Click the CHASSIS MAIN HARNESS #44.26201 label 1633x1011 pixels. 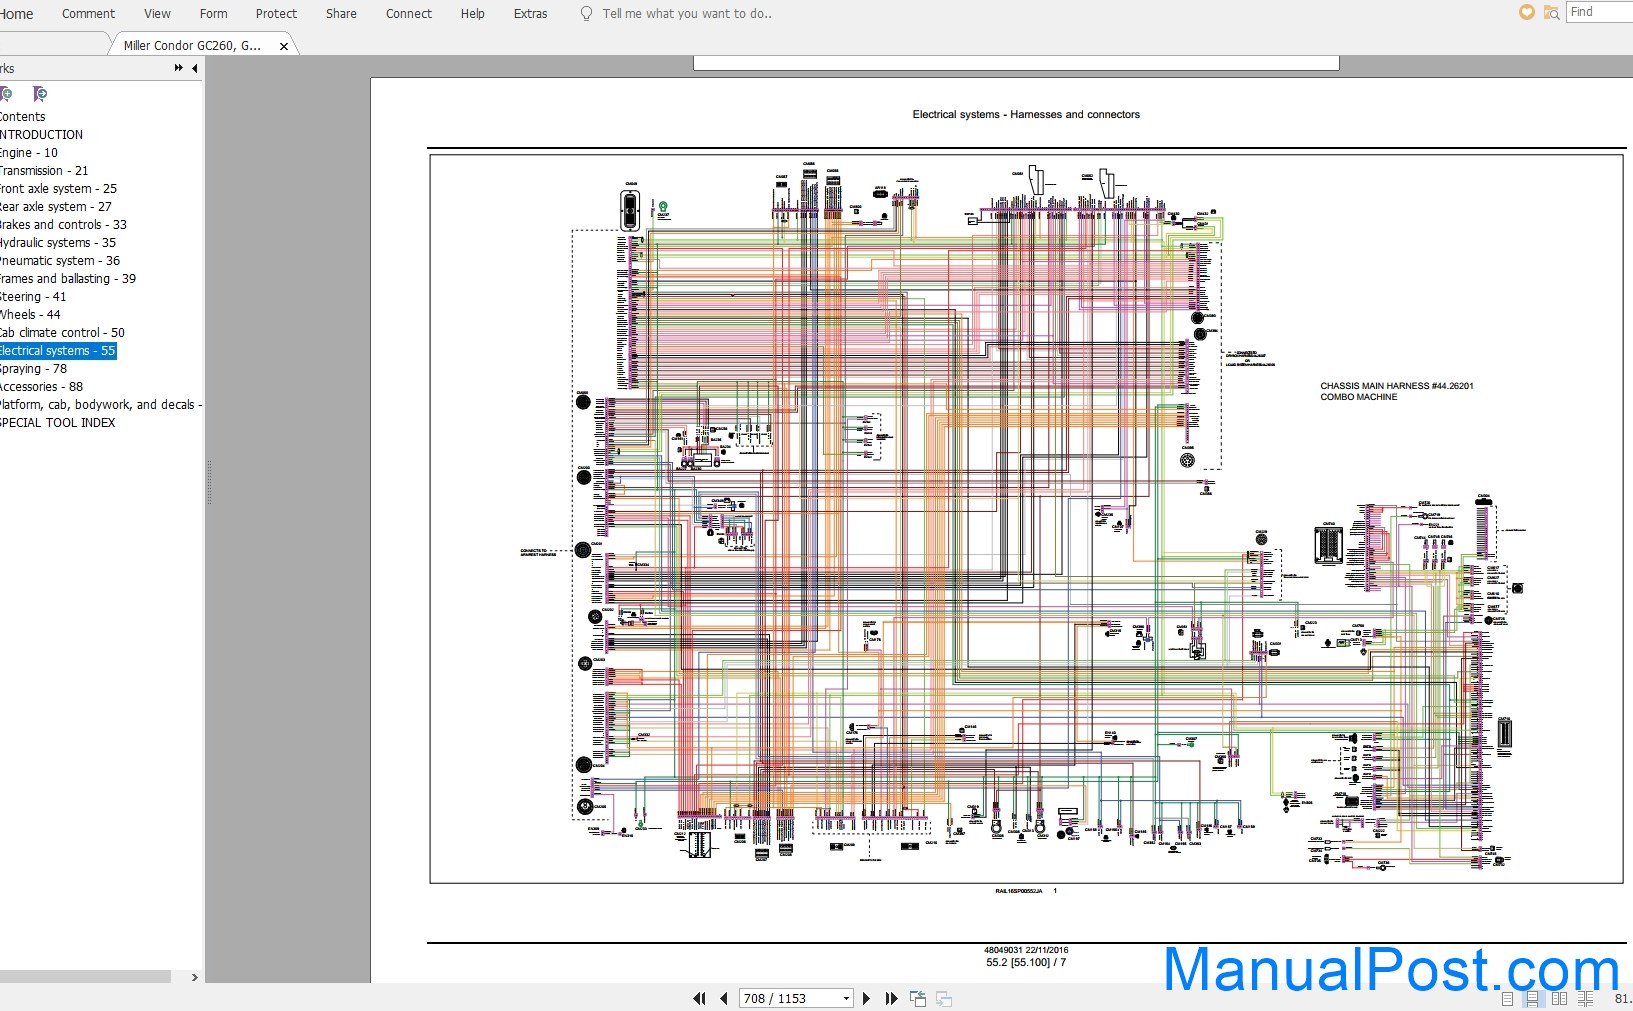click(x=1396, y=386)
